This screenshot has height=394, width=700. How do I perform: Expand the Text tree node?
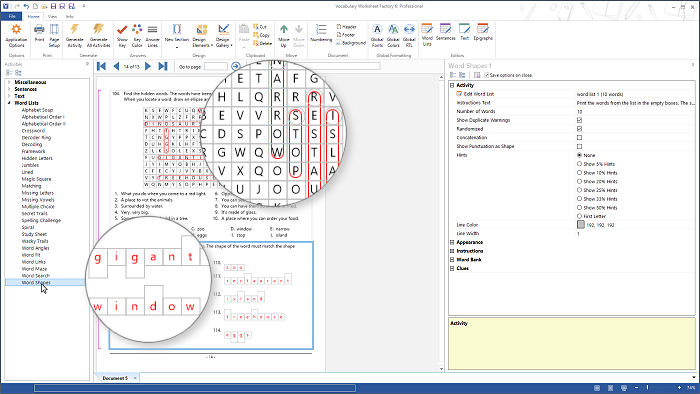click(x=9, y=96)
